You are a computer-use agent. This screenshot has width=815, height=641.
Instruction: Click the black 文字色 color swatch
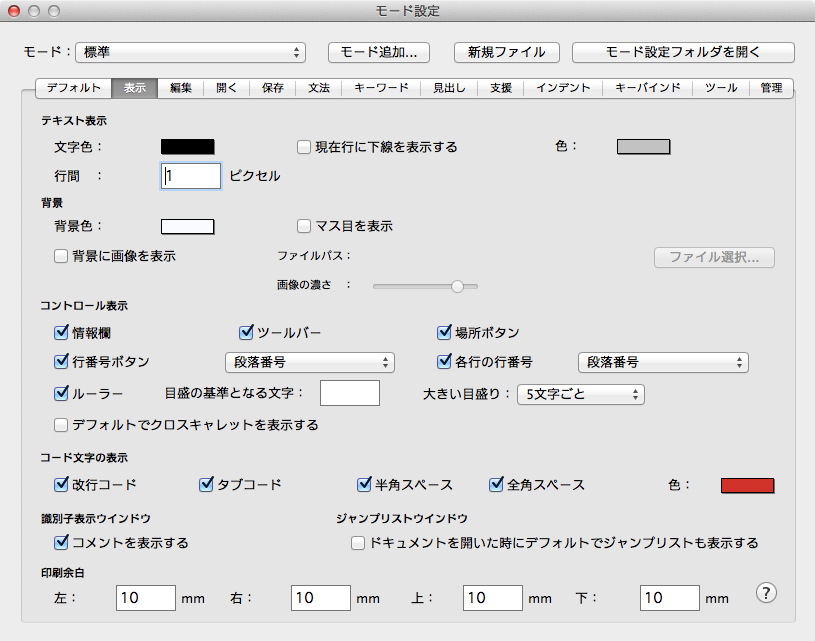pyautogui.click(x=188, y=147)
